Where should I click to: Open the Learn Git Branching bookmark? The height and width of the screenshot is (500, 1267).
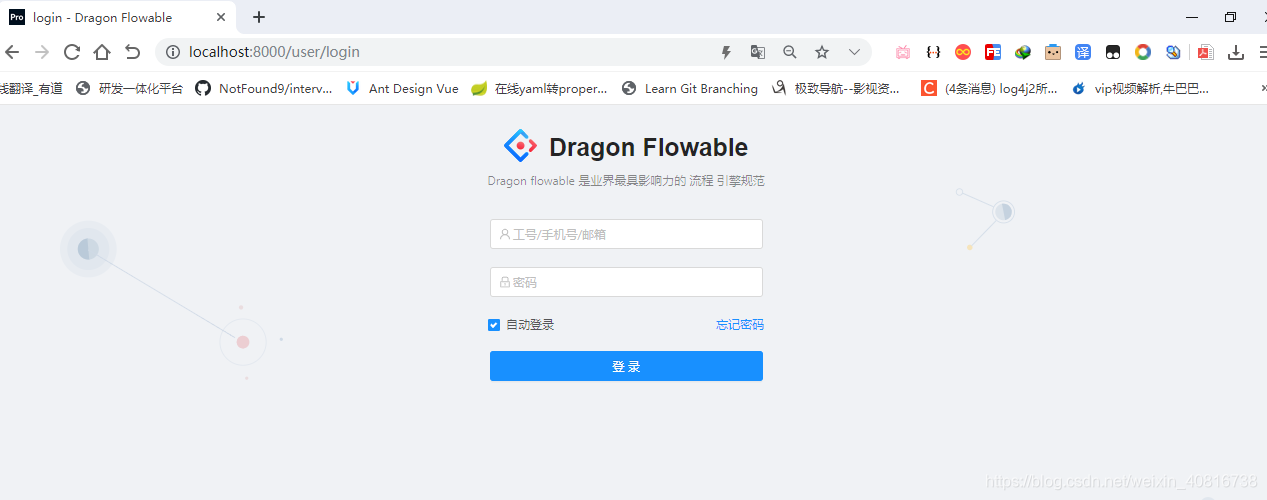(690, 88)
